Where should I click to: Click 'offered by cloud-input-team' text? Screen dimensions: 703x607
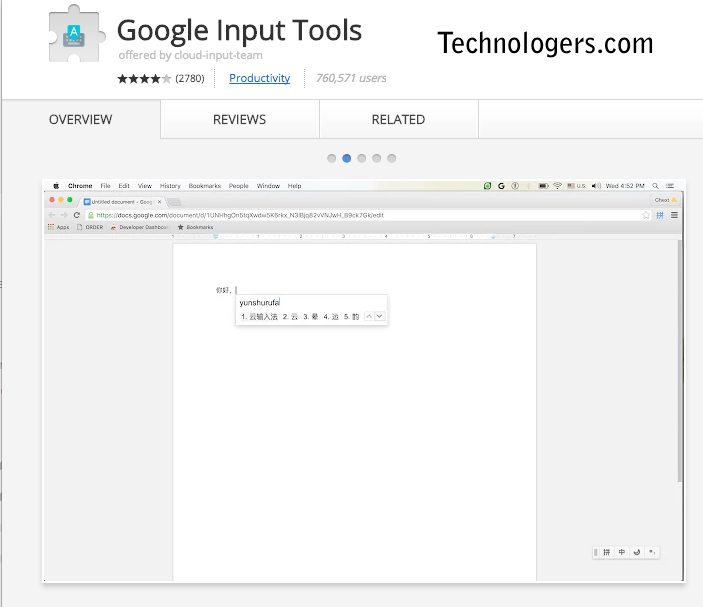(191, 55)
